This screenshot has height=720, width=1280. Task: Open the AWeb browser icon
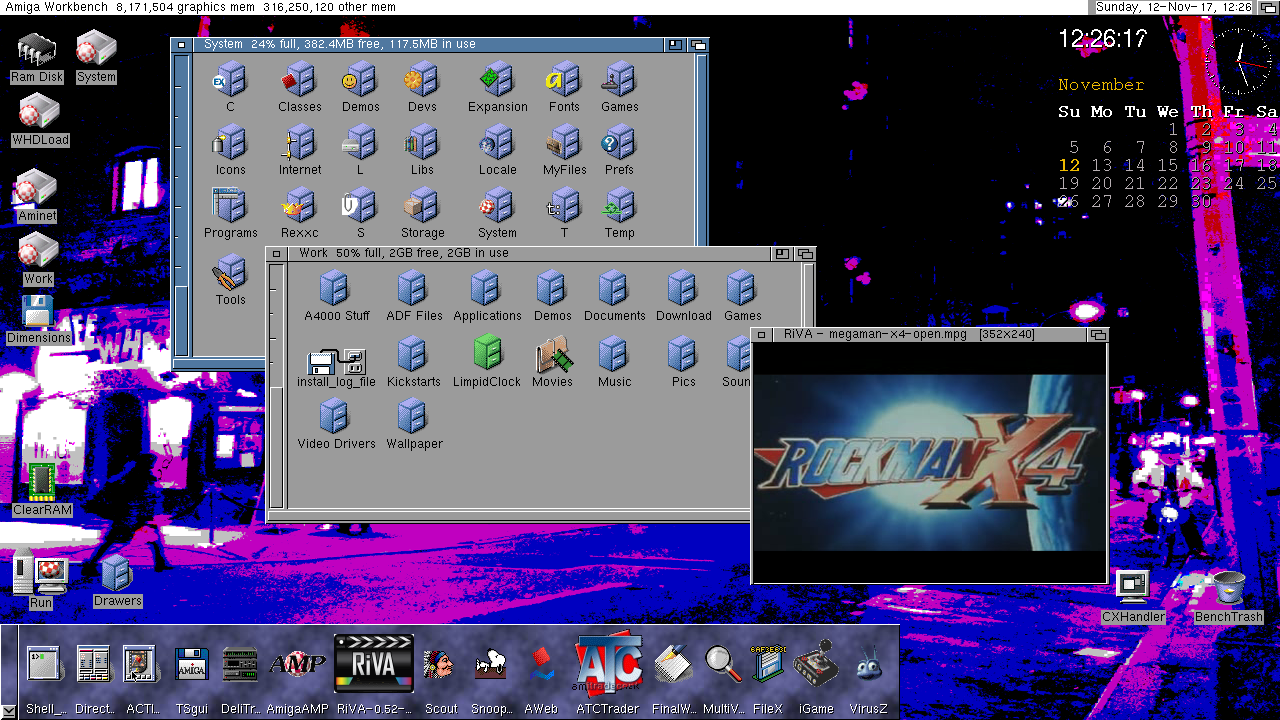tap(541, 666)
